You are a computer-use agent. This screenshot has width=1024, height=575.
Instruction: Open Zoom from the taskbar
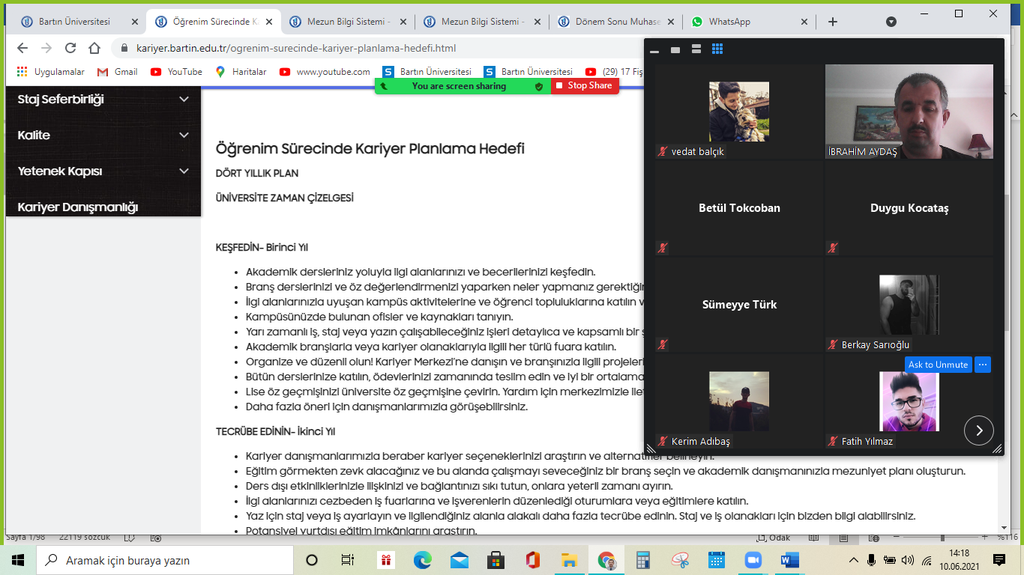pyautogui.click(x=753, y=560)
